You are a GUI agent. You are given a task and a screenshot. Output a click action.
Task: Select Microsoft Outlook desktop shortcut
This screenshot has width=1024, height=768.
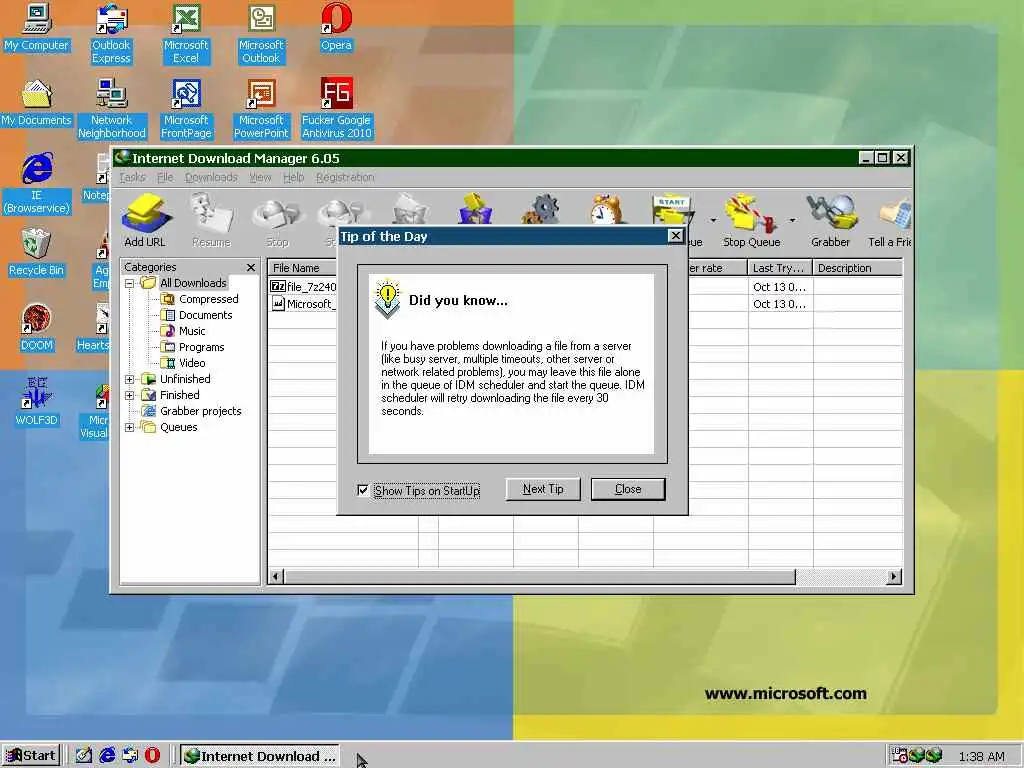[x=261, y=34]
